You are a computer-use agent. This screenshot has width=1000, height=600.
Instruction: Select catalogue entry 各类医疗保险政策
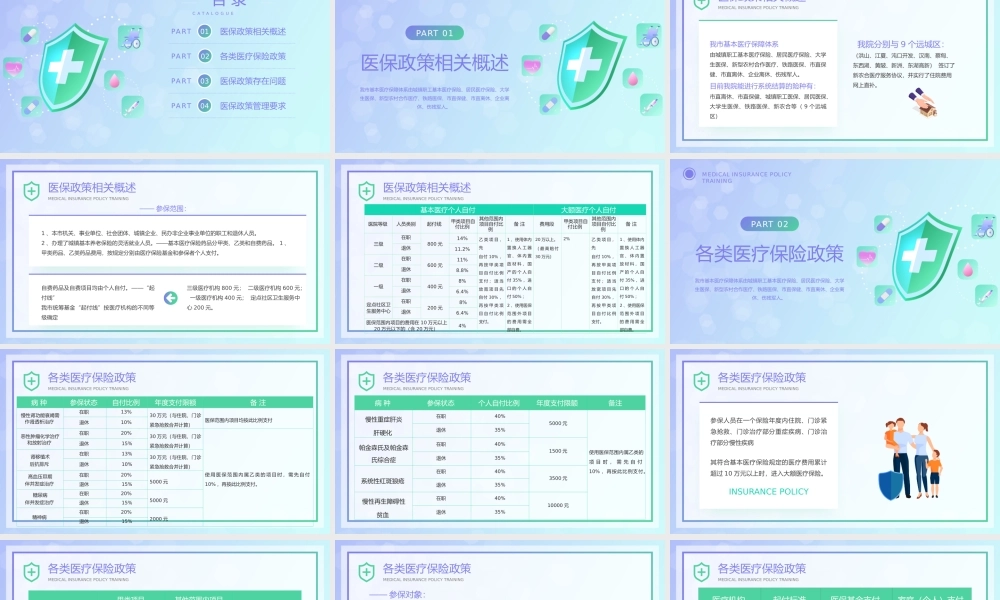253,56
